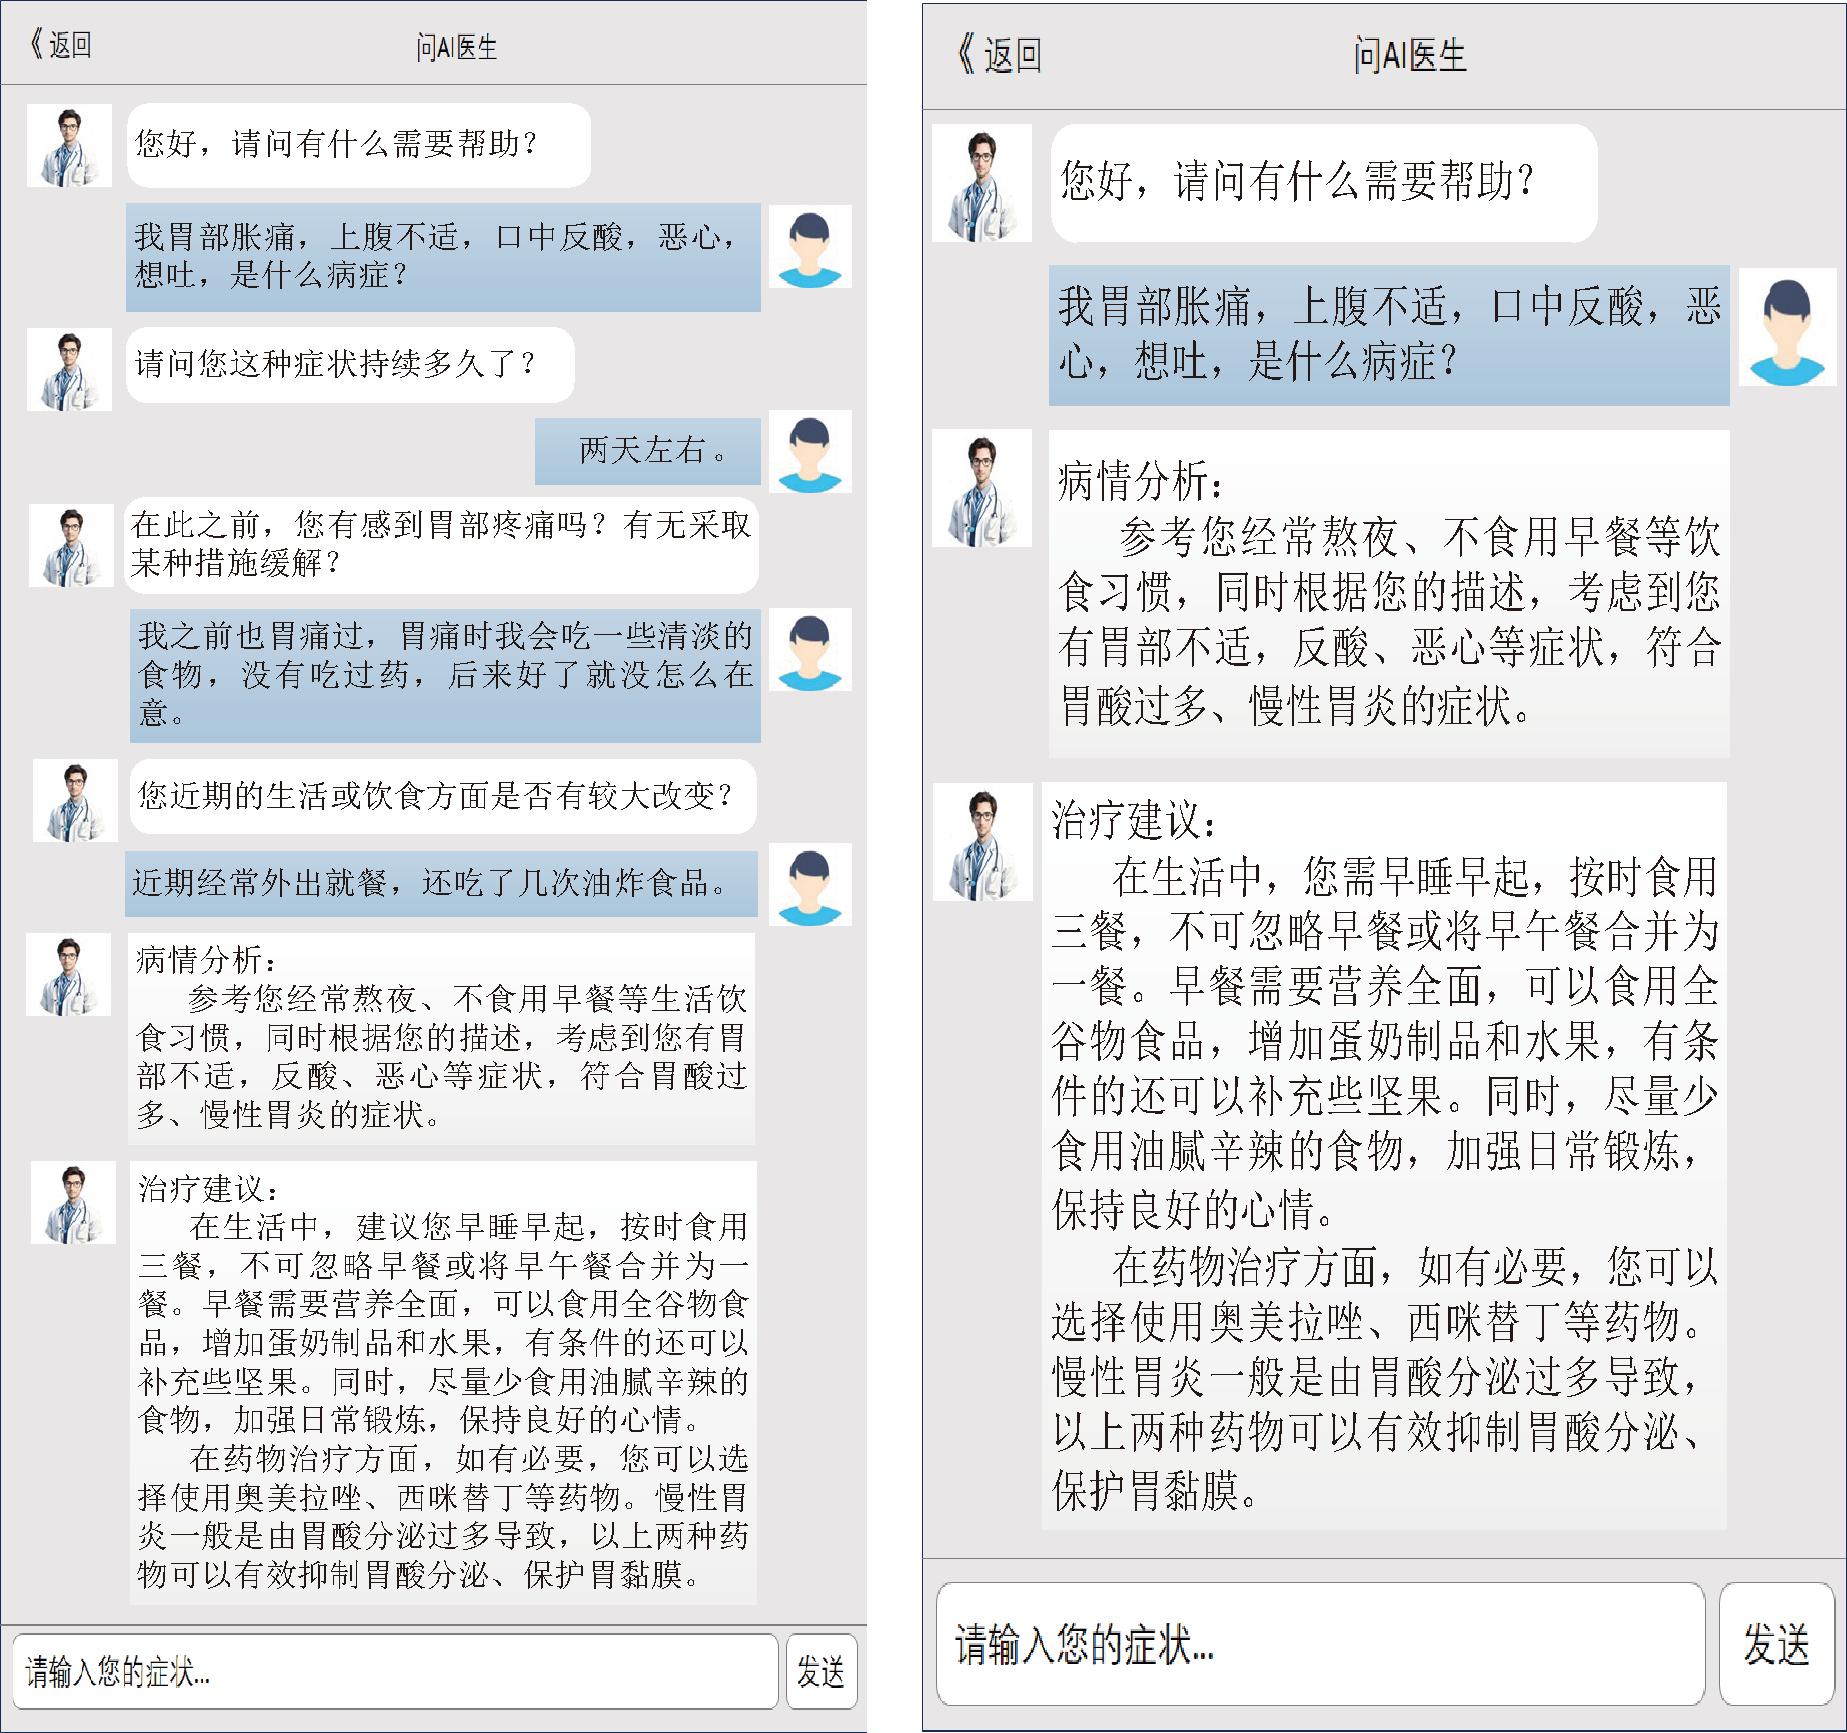Focus the left 请输入您的症状 input field
This screenshot has width=1847, height=1733.
(x=395, y=1671)
